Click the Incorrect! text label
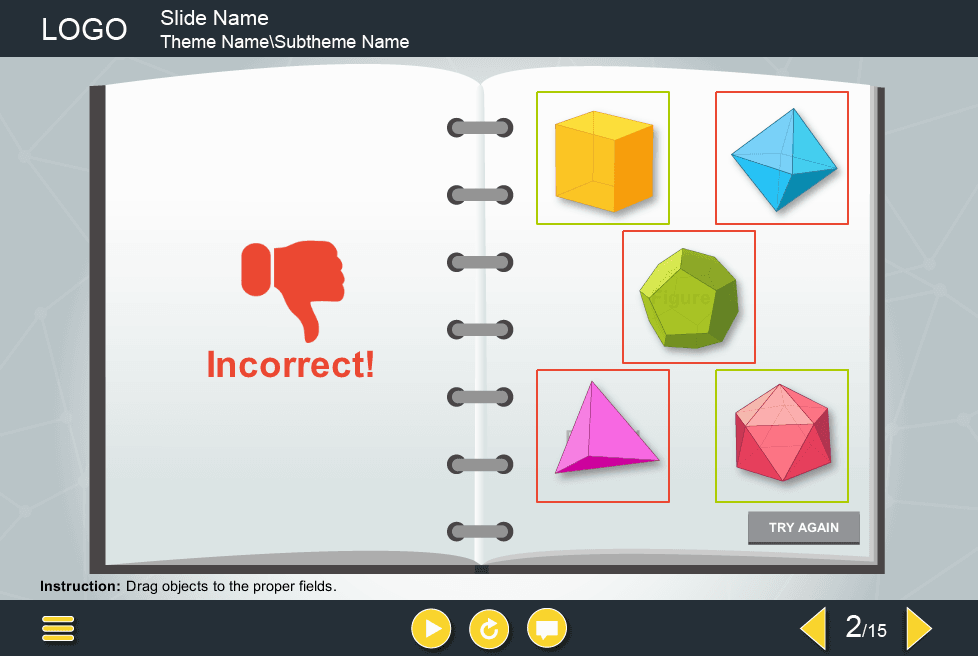This screenshot has width=978, height=656. click(289, 364)
